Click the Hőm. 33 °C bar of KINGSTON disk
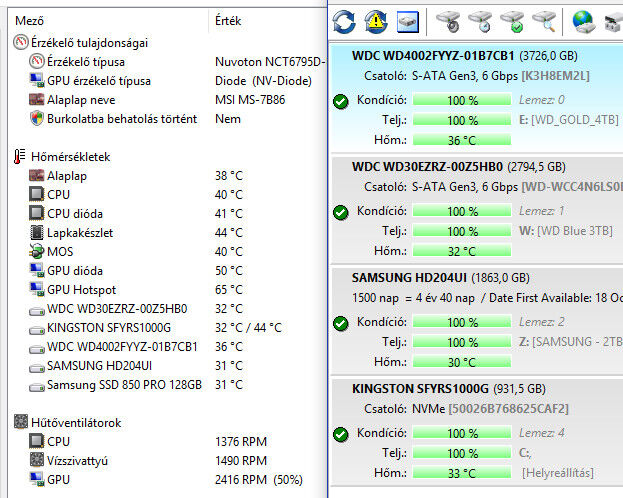 coord(462,473)
